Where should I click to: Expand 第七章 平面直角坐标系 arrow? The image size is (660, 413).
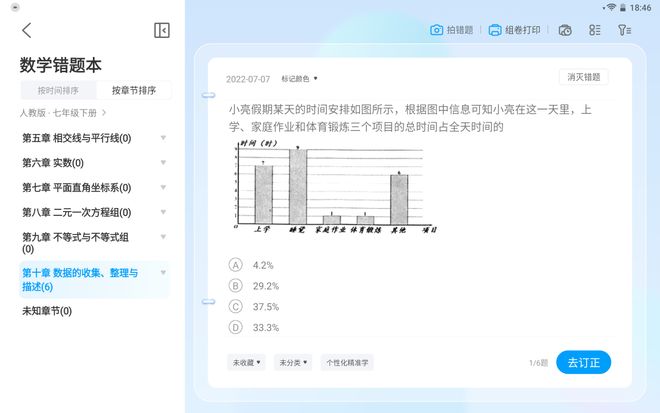163,187
